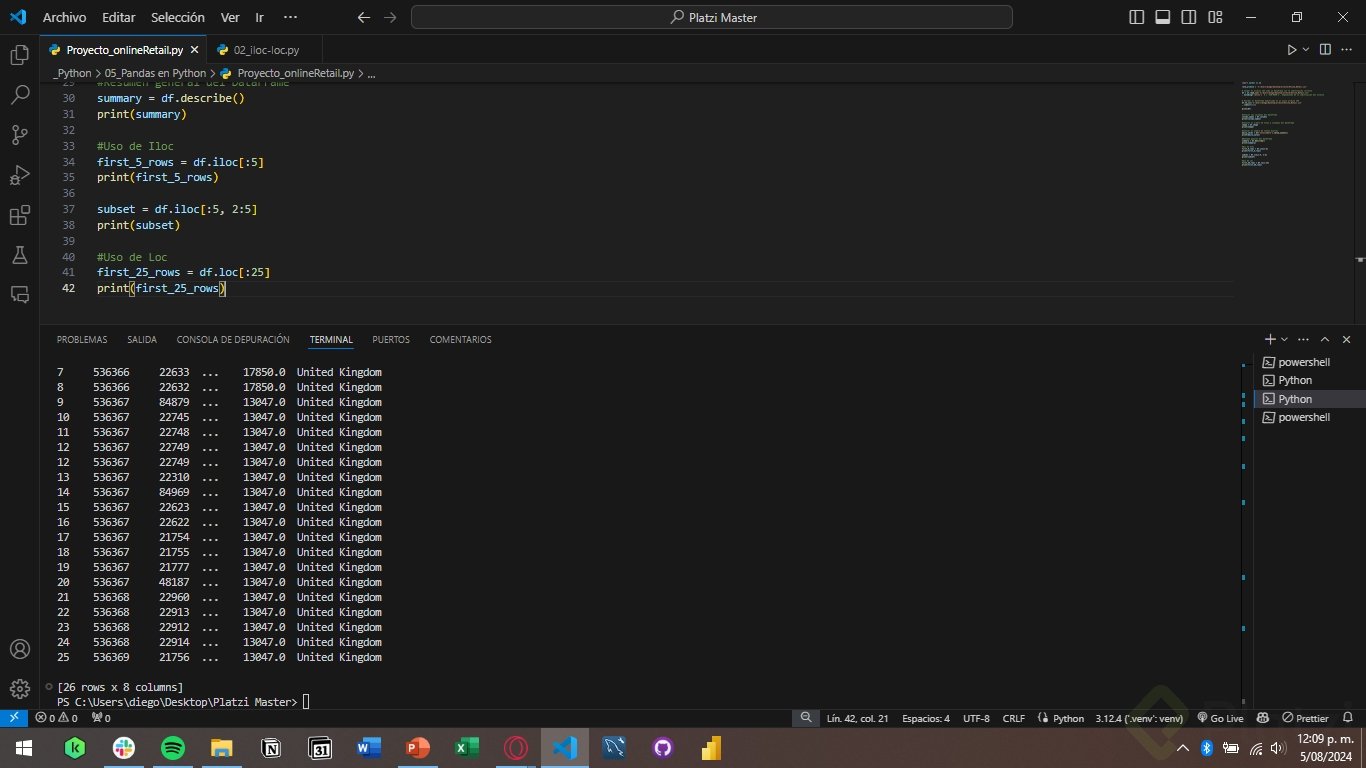Open the Search view in the activity bar
The width and height of the screenshot is (1366, 768).
click(19, 95)
